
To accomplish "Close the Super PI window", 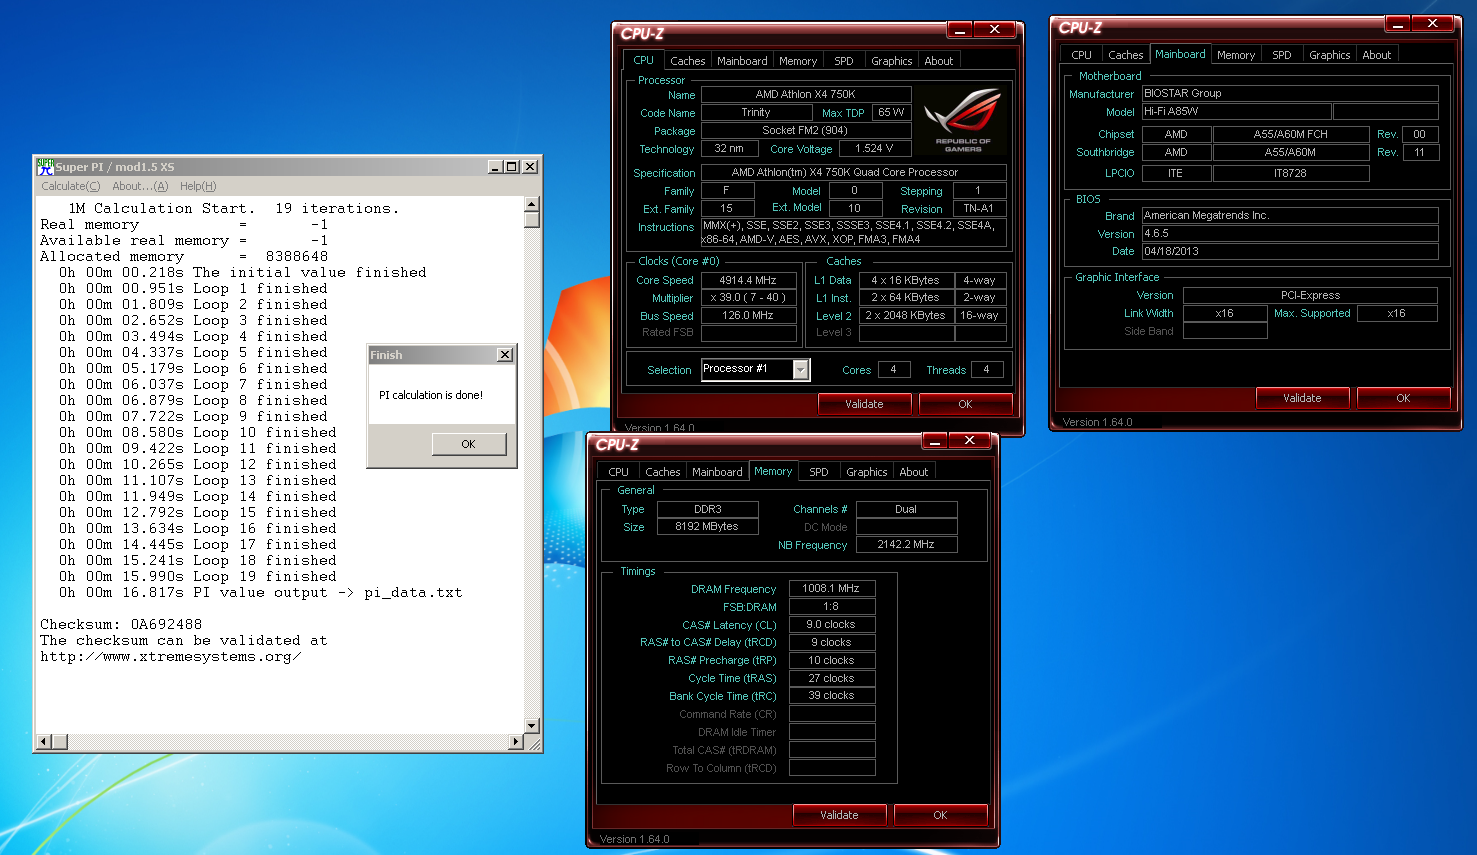I will point(530,167).
